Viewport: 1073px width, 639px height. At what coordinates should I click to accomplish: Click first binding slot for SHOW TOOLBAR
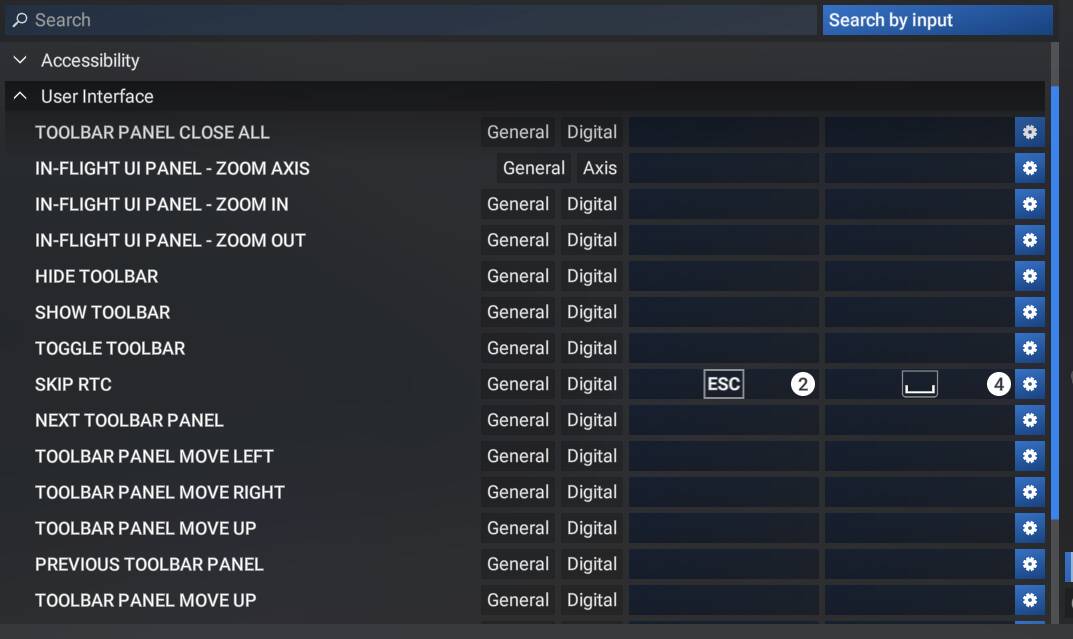click(723, 312)
